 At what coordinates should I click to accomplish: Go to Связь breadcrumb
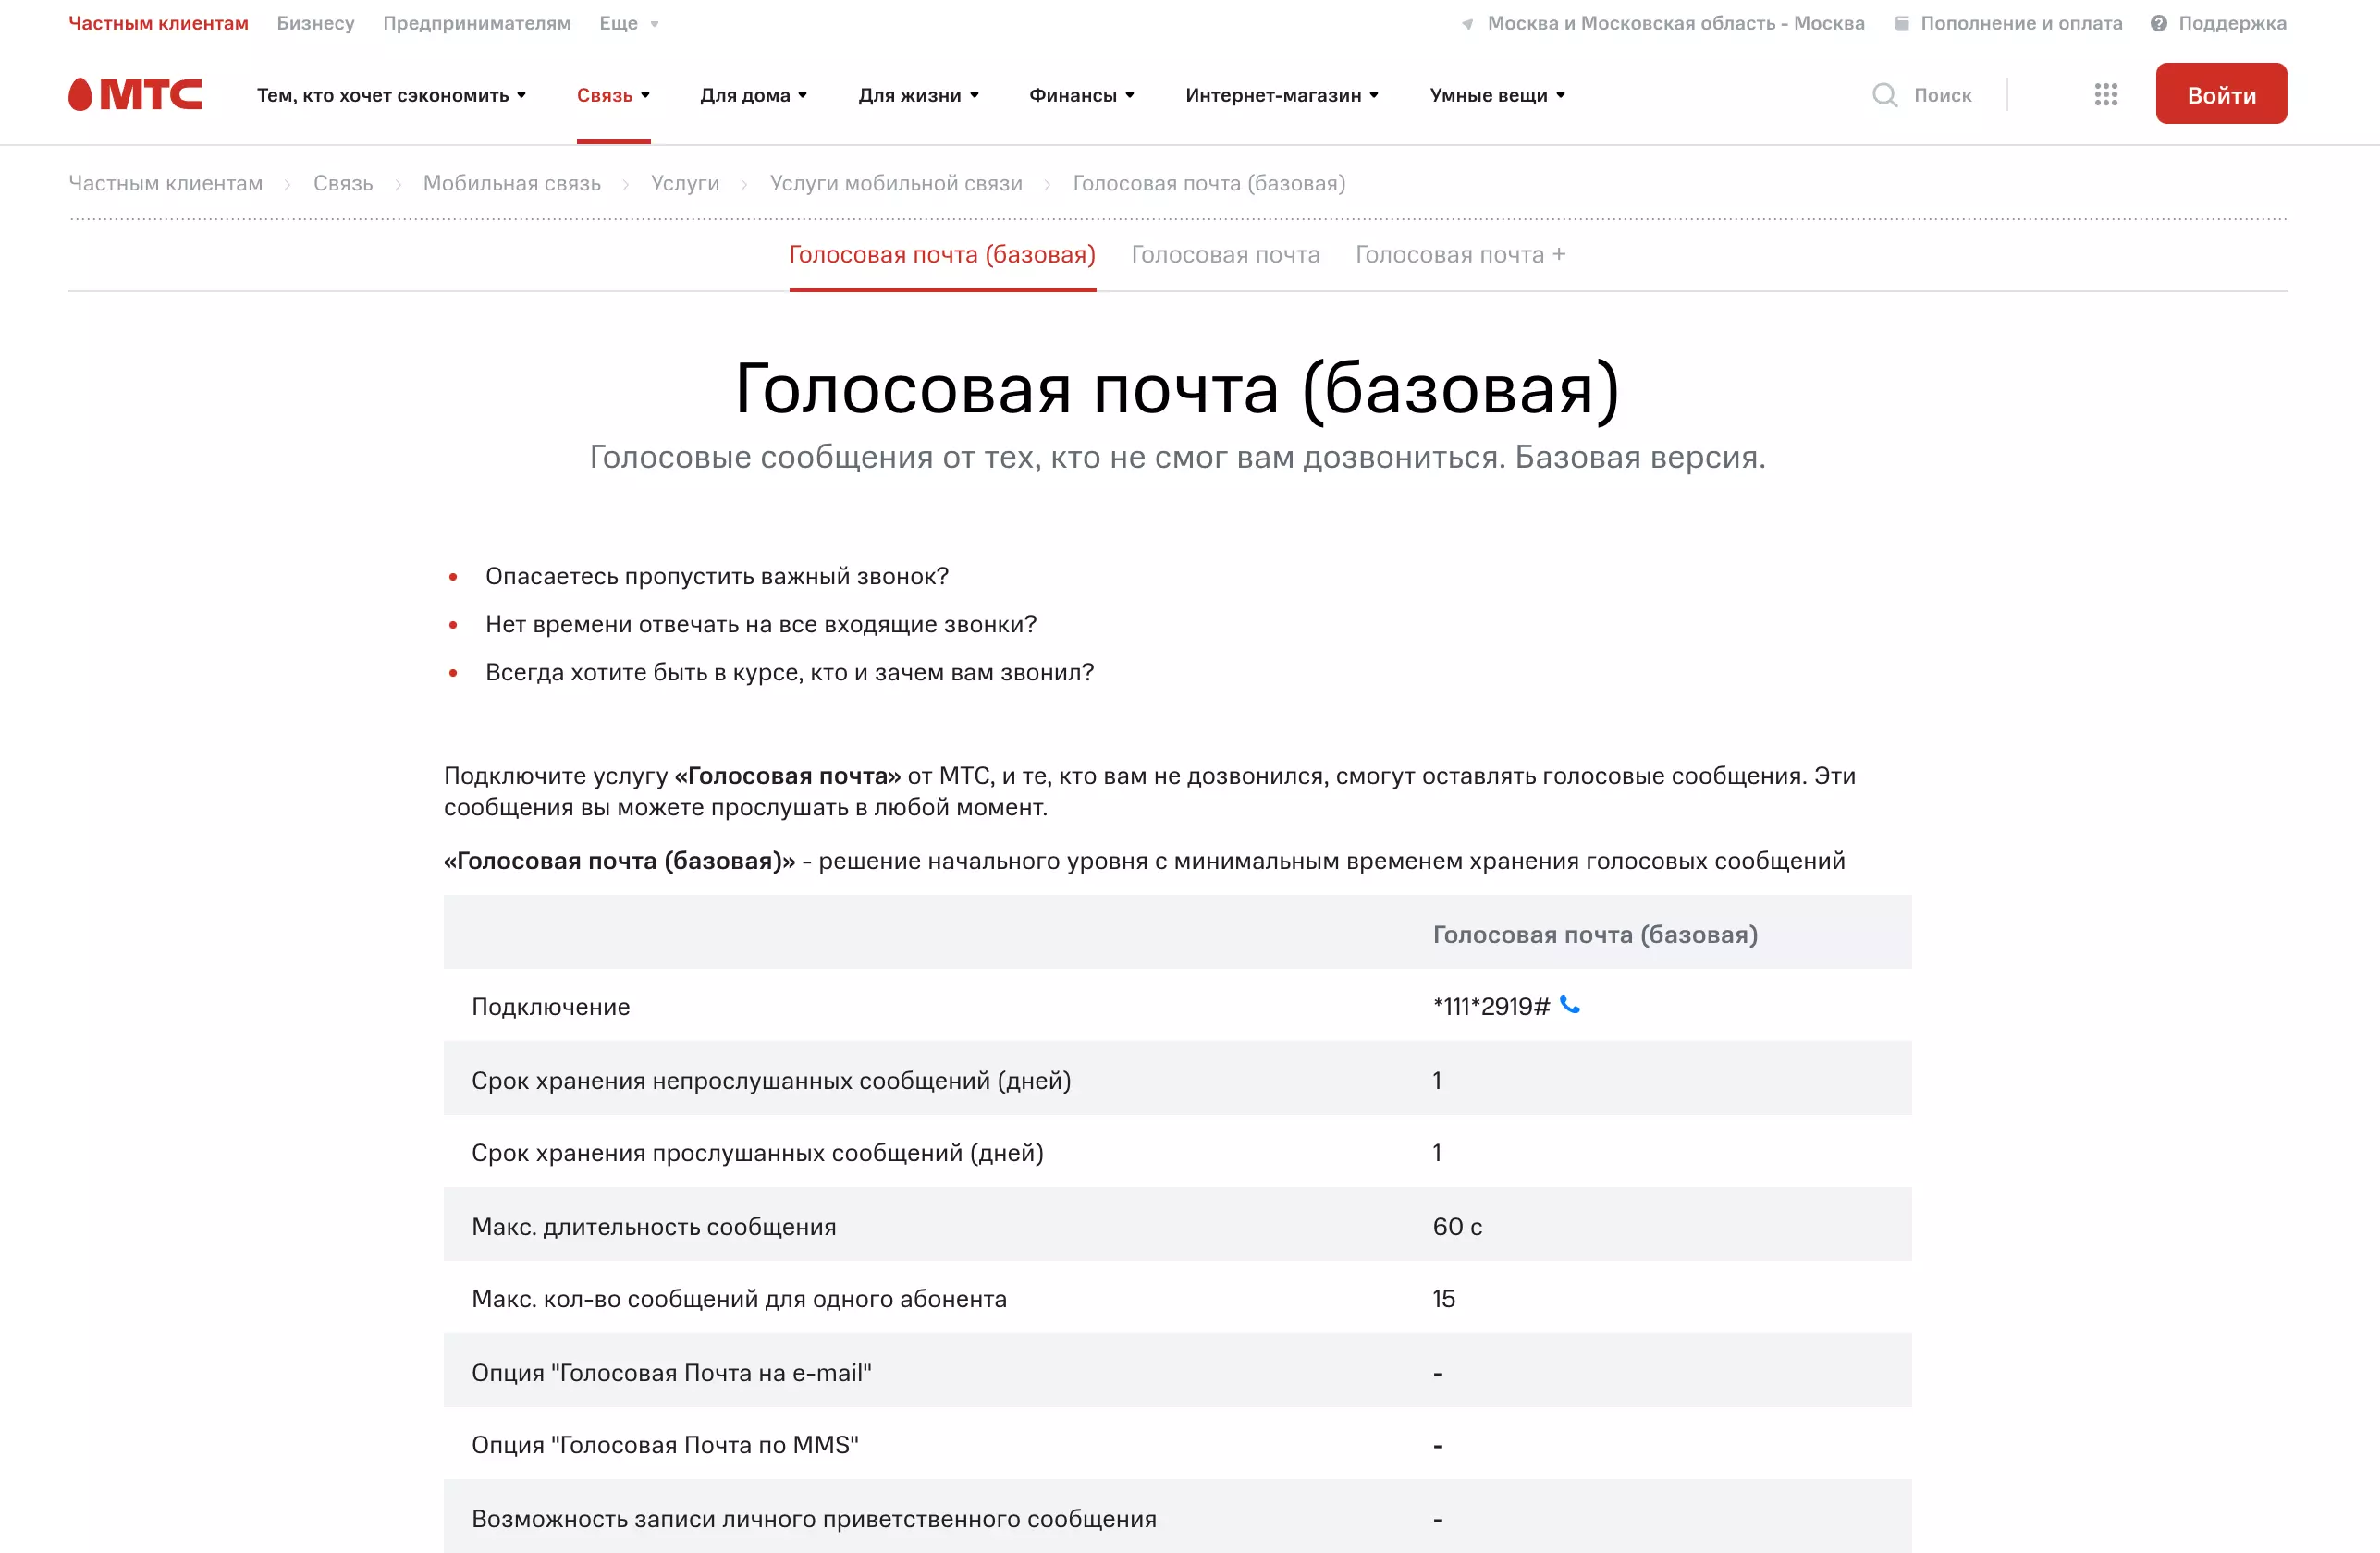click(343, 183)
